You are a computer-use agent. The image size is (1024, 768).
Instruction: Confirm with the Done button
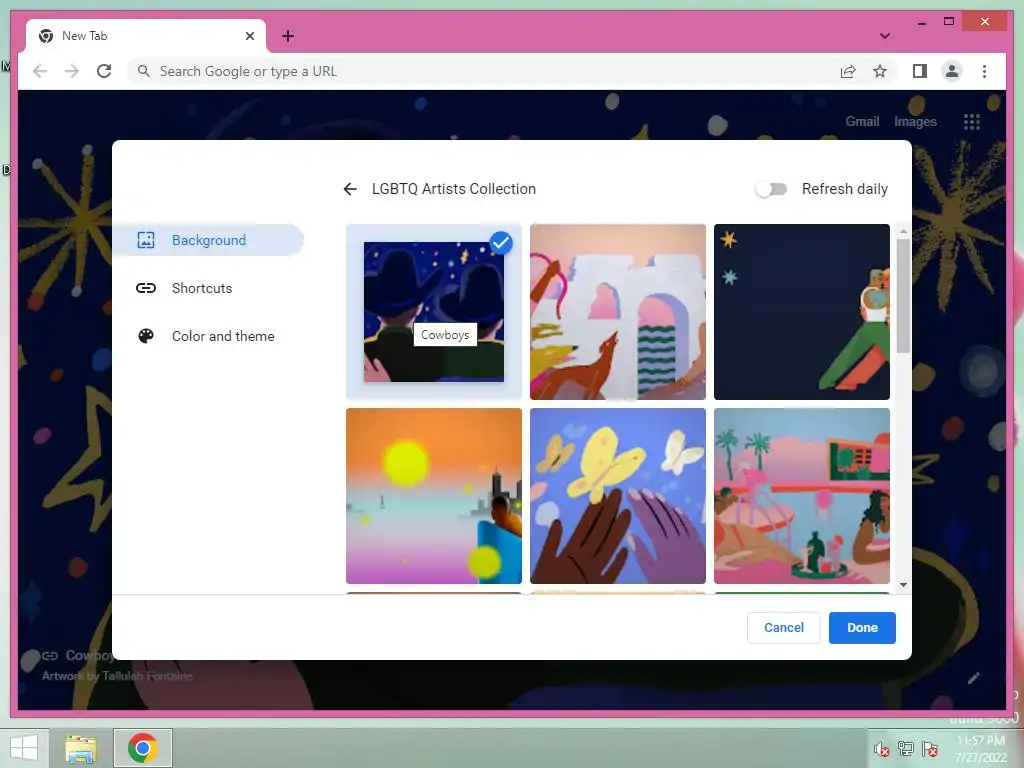pyautogui.click(x=862, y=628)
